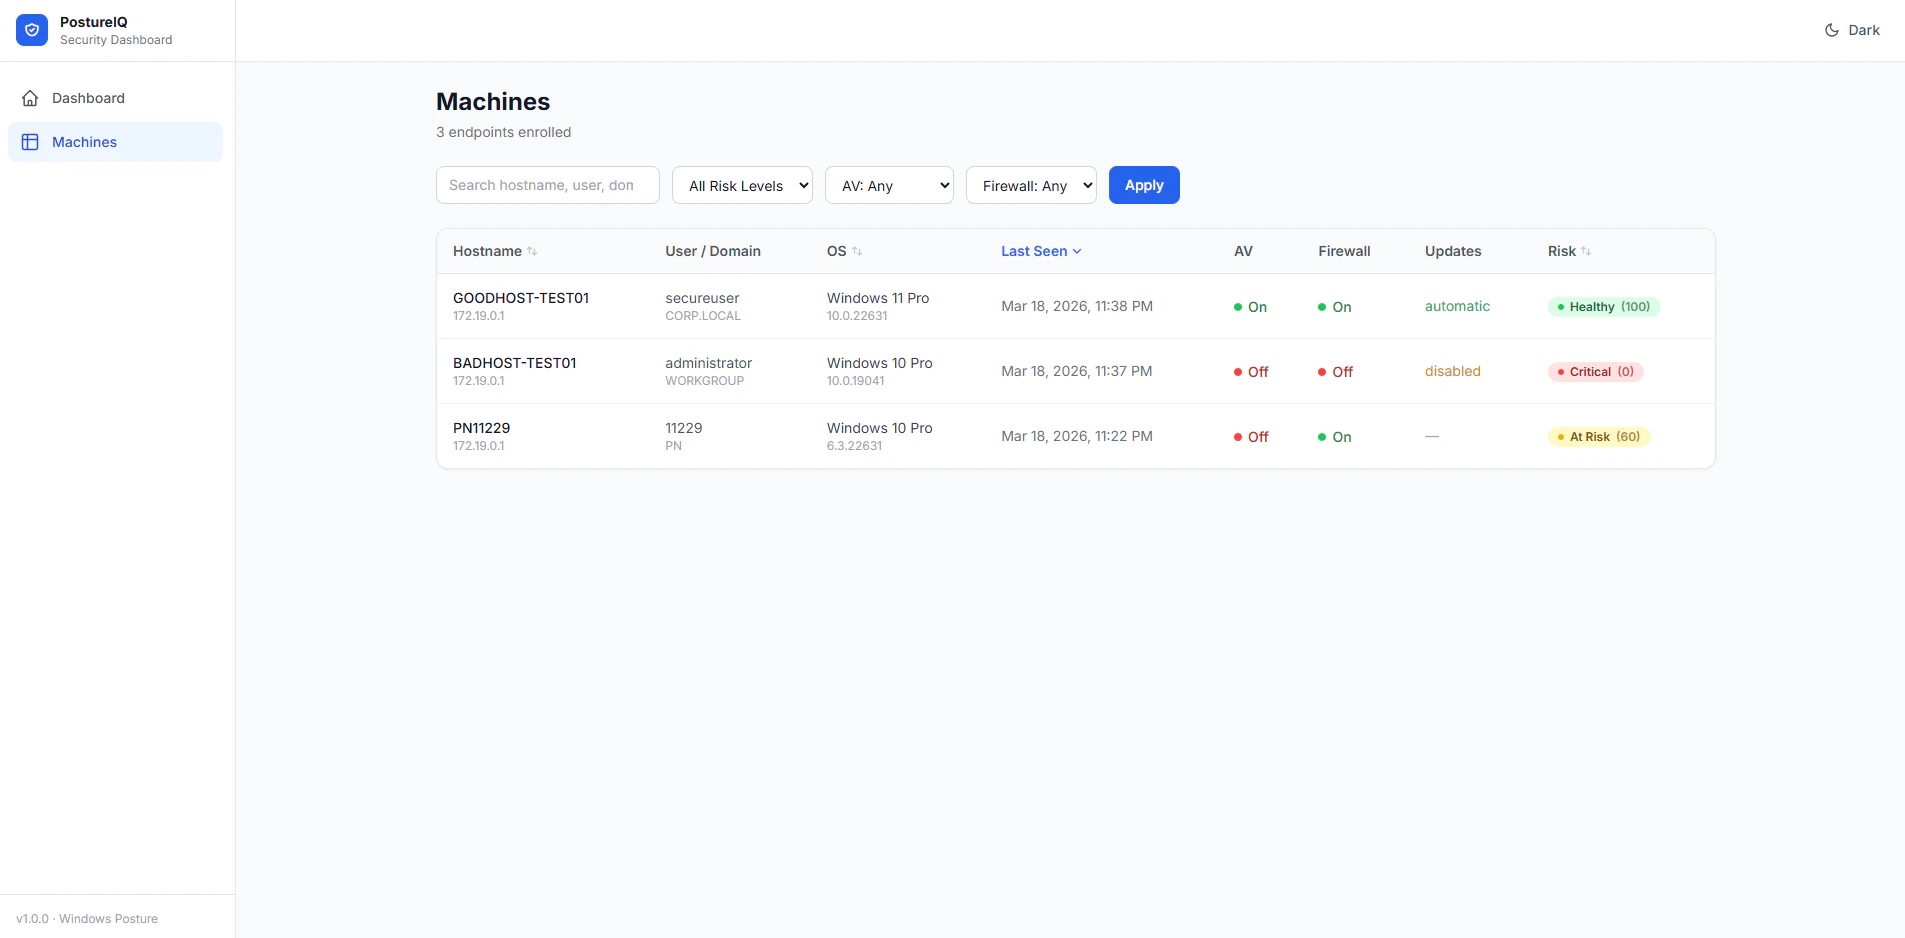Focus the hostname search field
Viewport: 1905px width, 938px height.
click(x=548, y=185)
